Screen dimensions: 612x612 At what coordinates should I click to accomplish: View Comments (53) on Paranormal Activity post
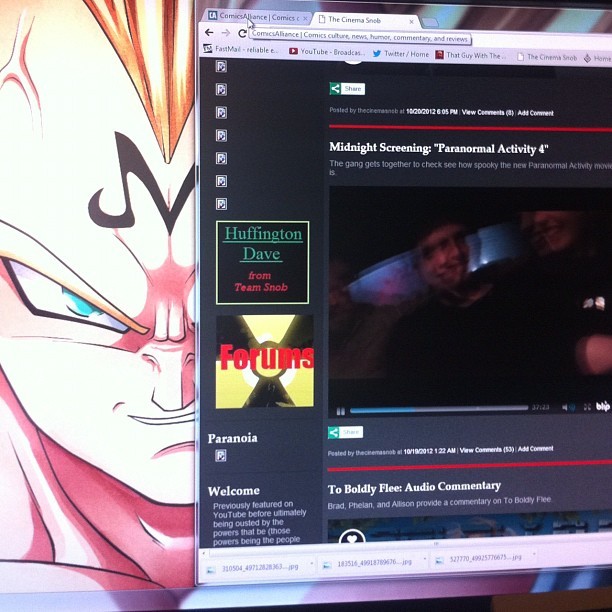point(487,450)
